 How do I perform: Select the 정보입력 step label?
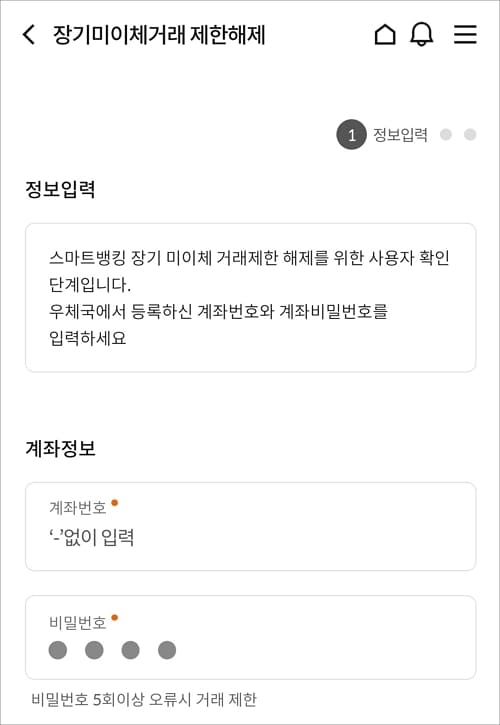pyautogui.click(x=400, y=135)
